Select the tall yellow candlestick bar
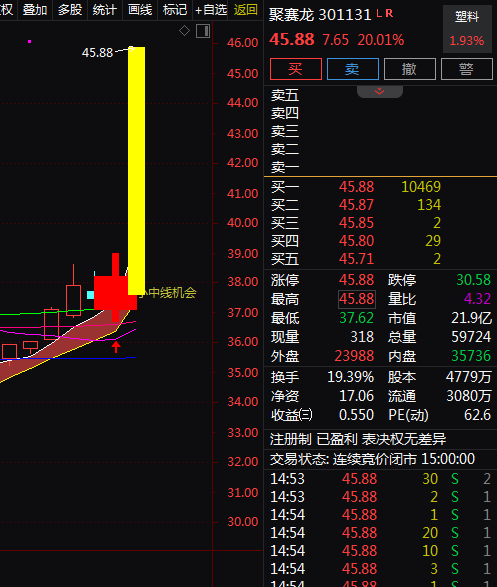The width and height of the screenshot is (497, 587). click(x=136, y=171)
